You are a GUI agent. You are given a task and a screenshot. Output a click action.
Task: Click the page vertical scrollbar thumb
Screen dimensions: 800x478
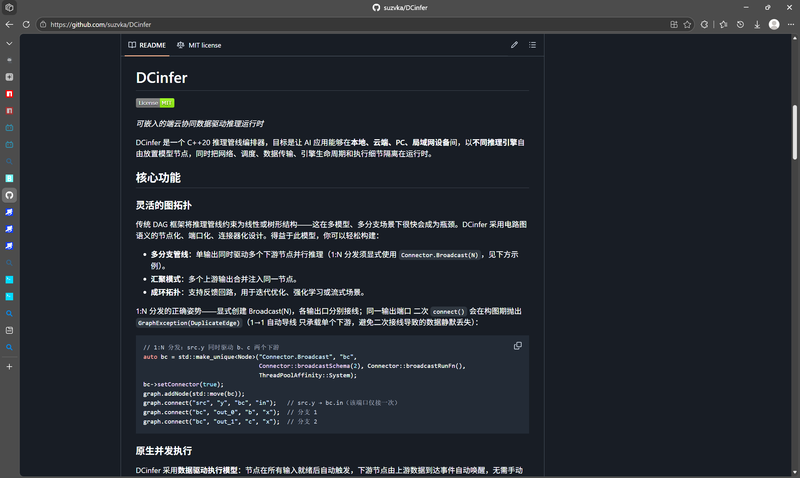(794, 133)
